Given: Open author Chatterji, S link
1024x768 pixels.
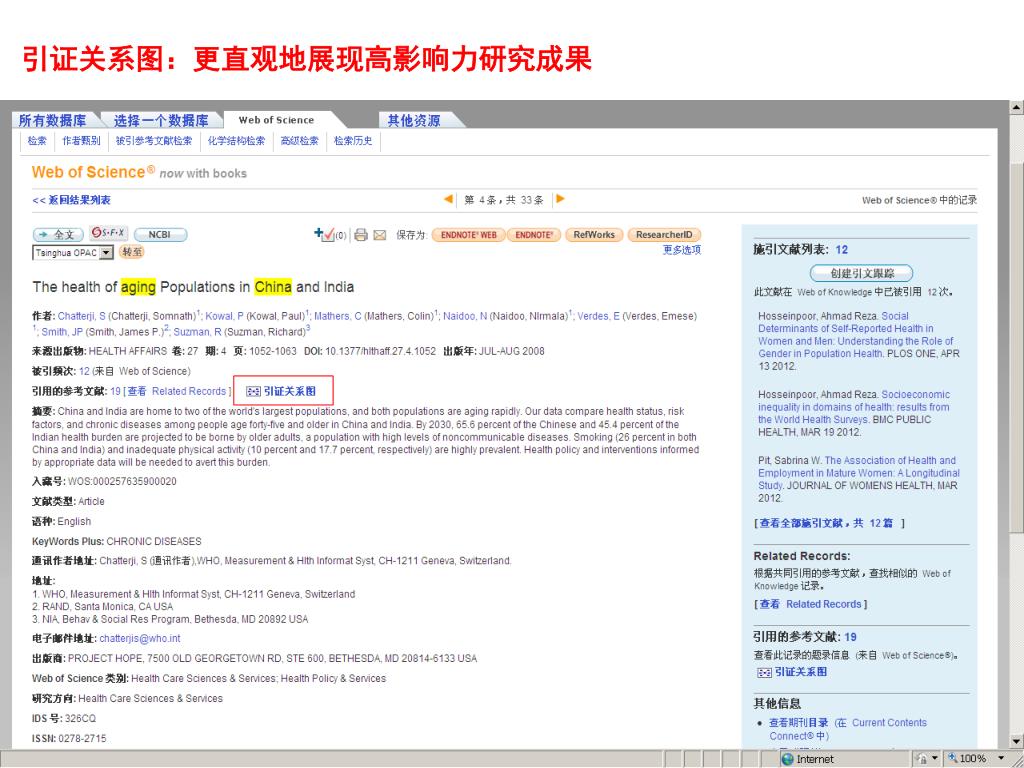Looking at the screenshot, I should [82, 316].
